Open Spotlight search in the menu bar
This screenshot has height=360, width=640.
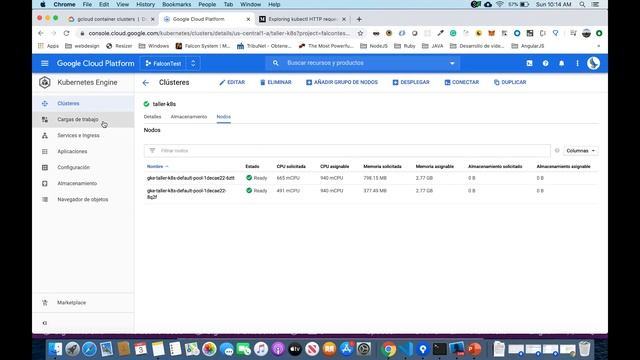coord(582,4)
